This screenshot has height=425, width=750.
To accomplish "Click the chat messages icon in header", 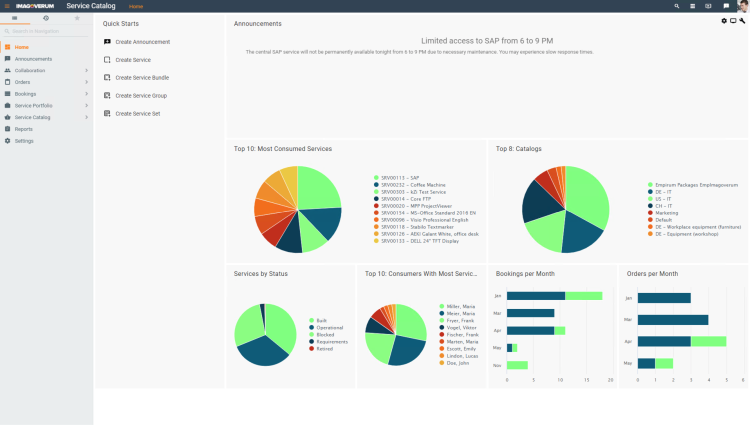I will pos(726,6).
